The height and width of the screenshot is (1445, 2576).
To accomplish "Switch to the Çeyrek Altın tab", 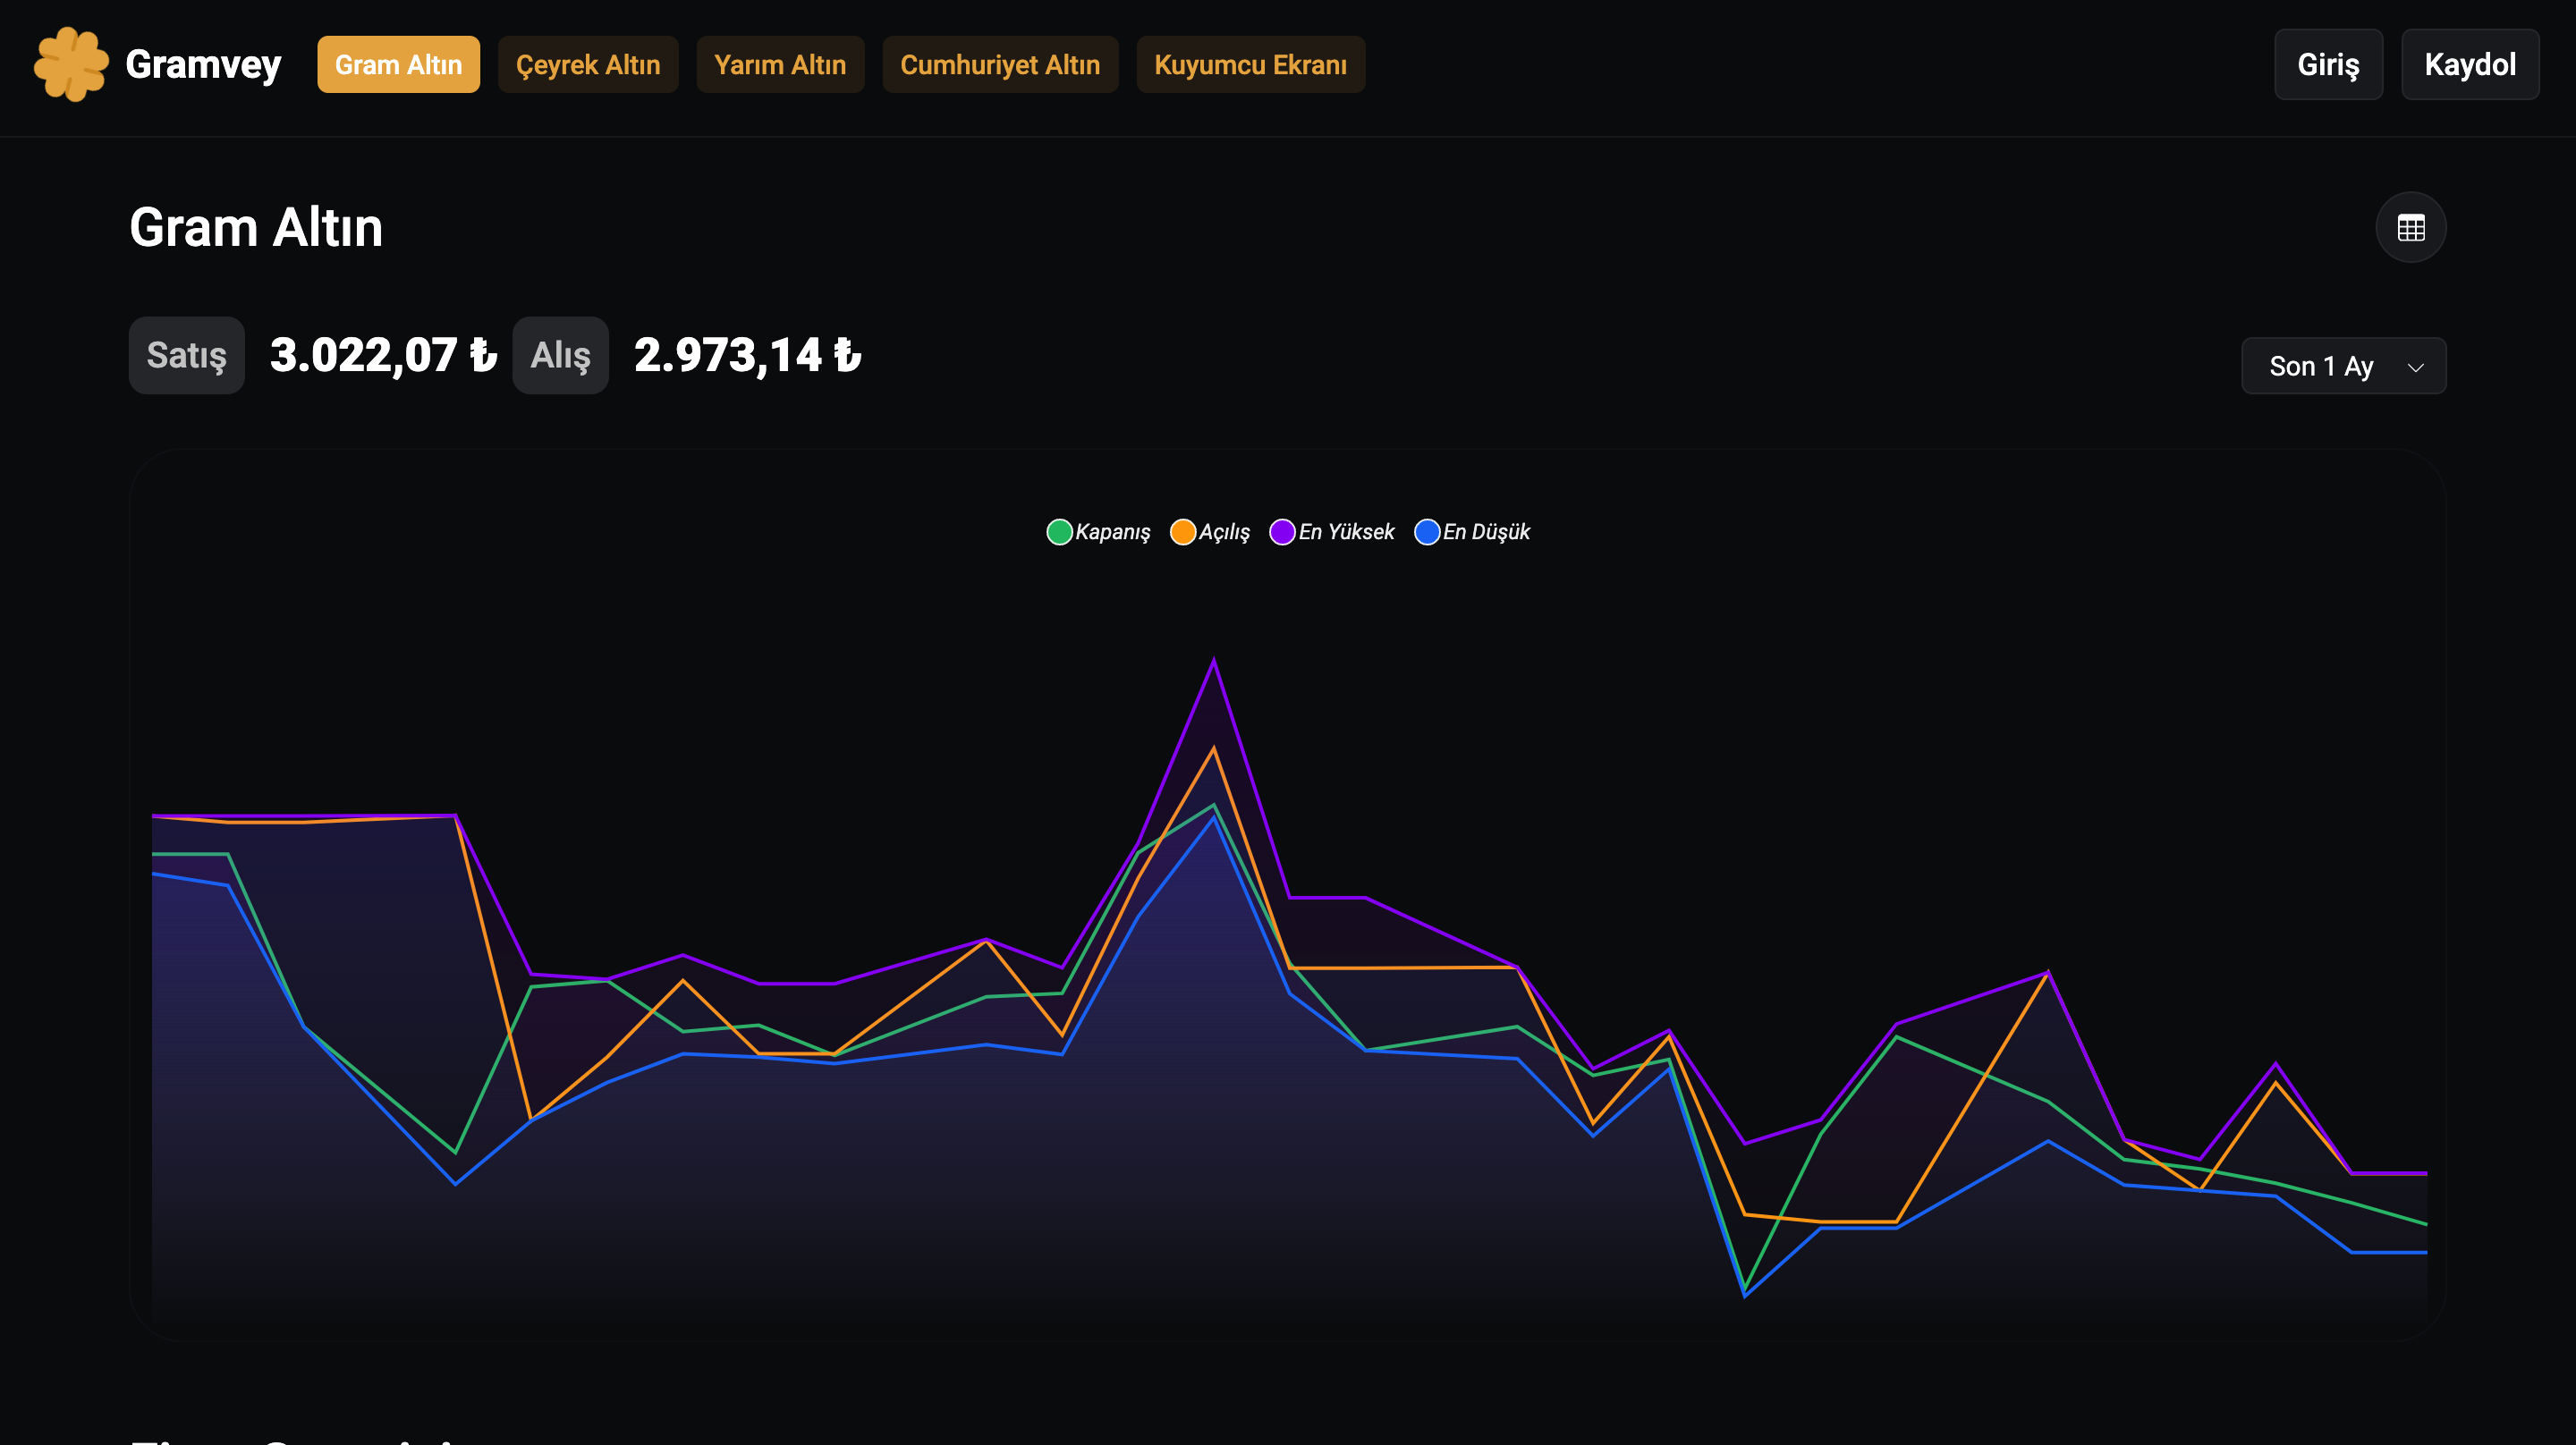I will 588,65.
